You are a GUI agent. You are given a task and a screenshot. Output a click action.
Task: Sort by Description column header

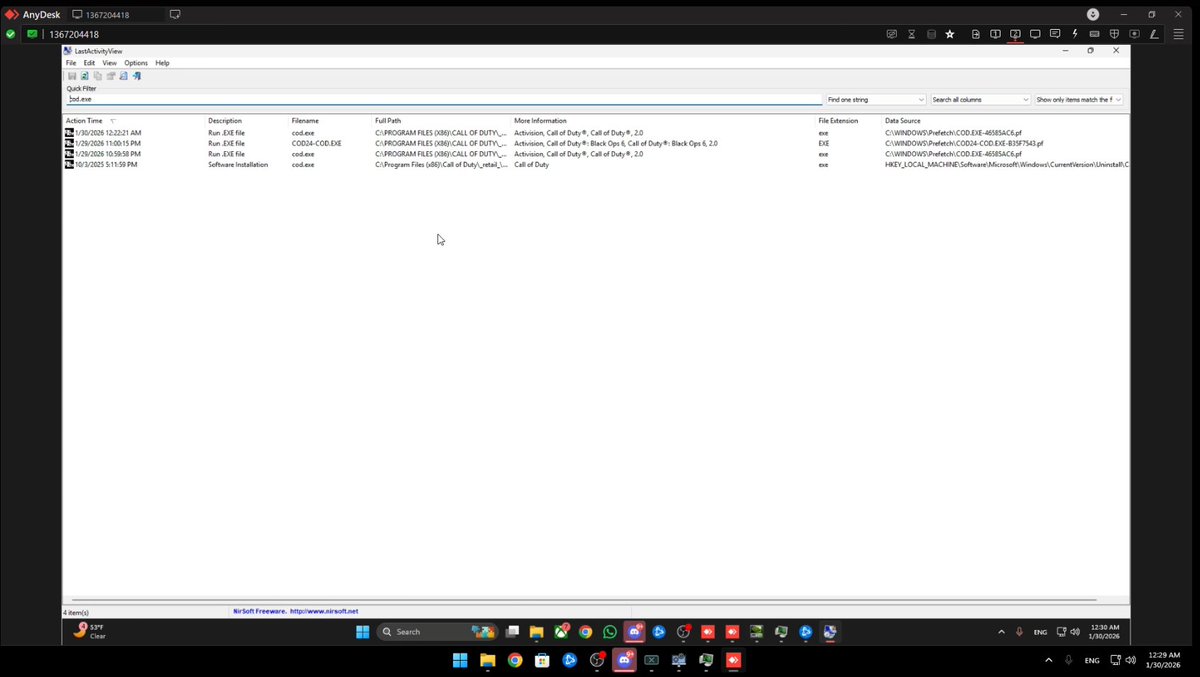point(225,121)
